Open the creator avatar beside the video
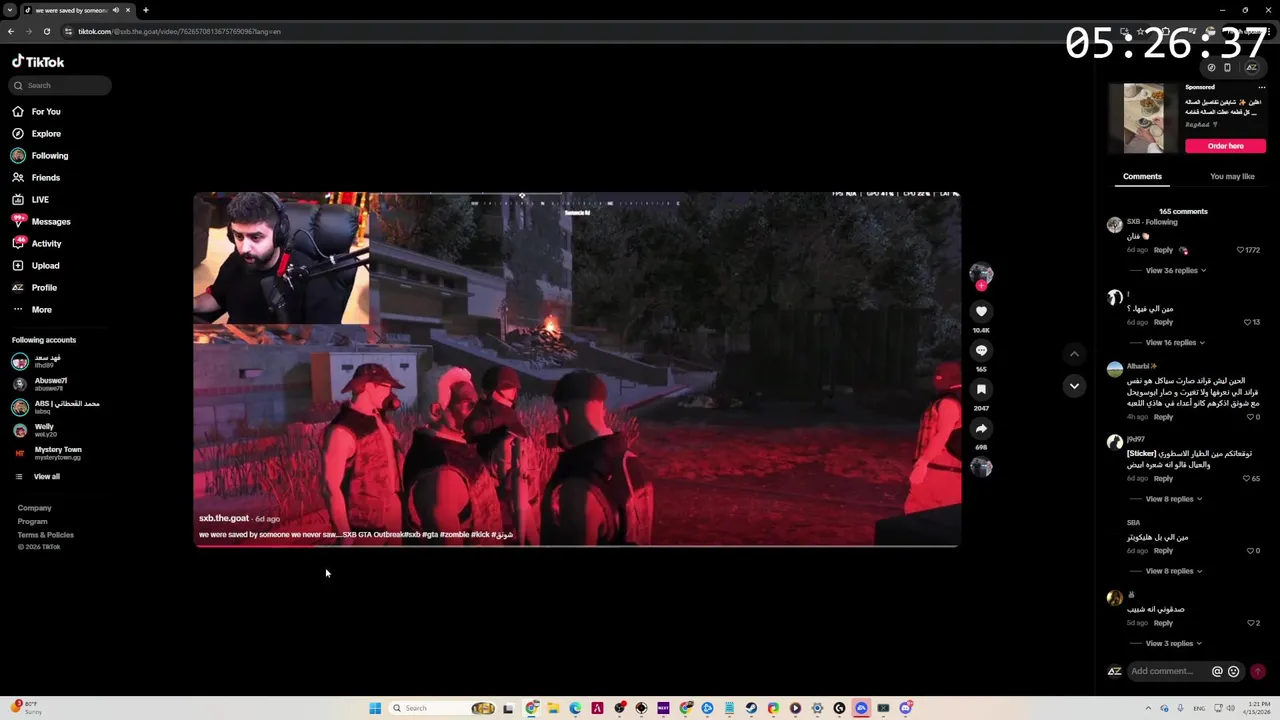Screen dimensions: 1280x720 [x=981, y=273]
